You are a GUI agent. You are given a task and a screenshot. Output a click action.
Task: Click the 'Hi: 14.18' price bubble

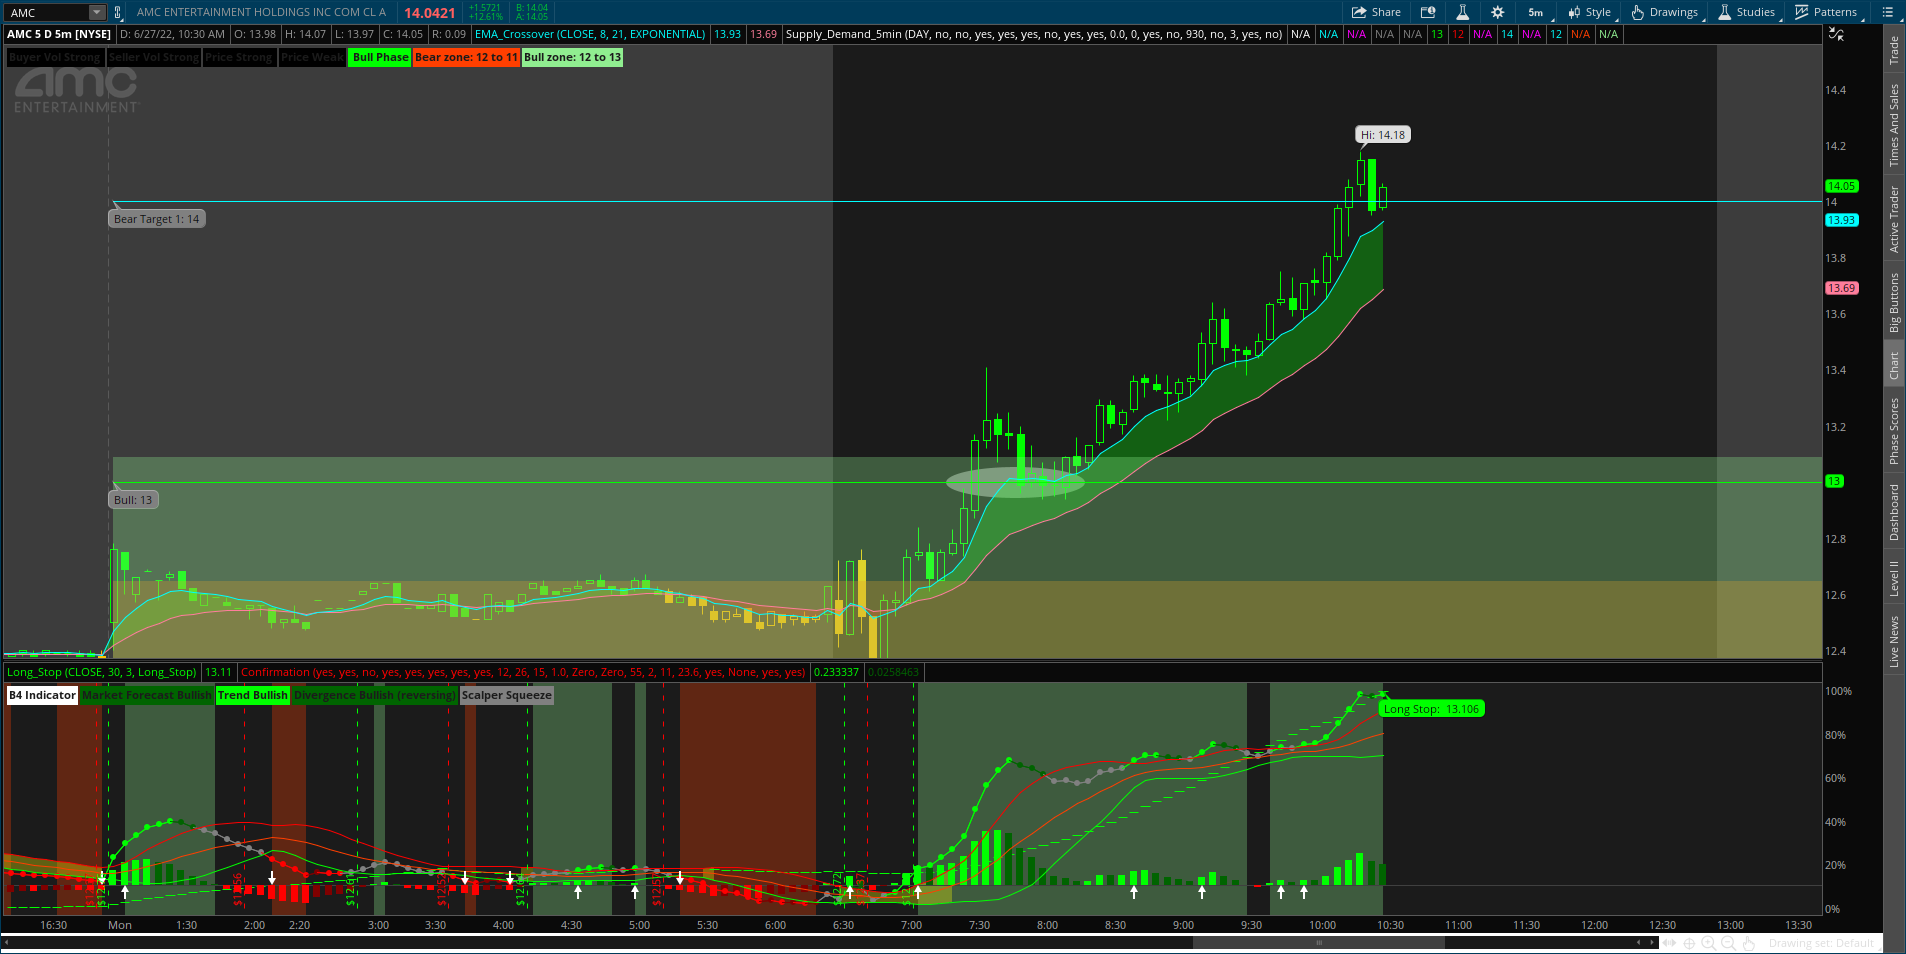click(1383, 135)
